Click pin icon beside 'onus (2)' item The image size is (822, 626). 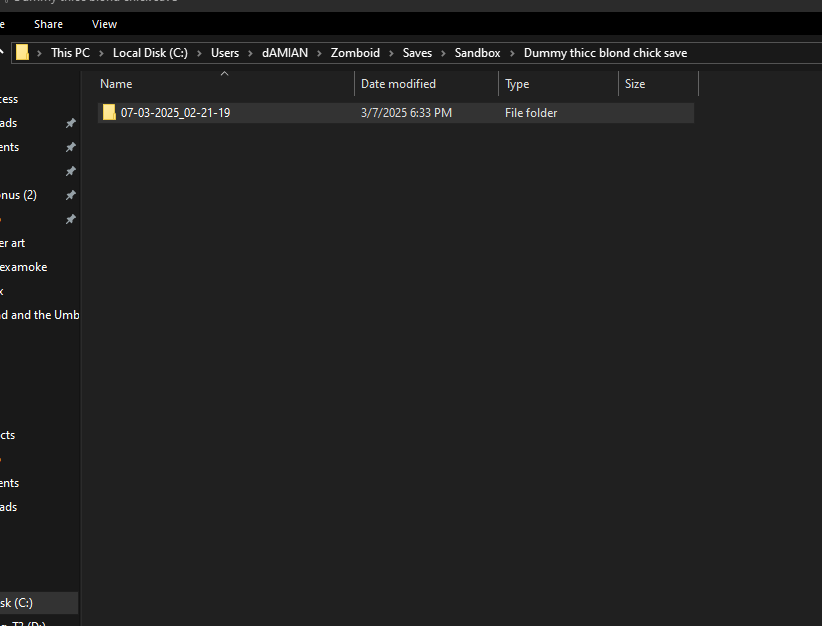[x=71, y=195]
